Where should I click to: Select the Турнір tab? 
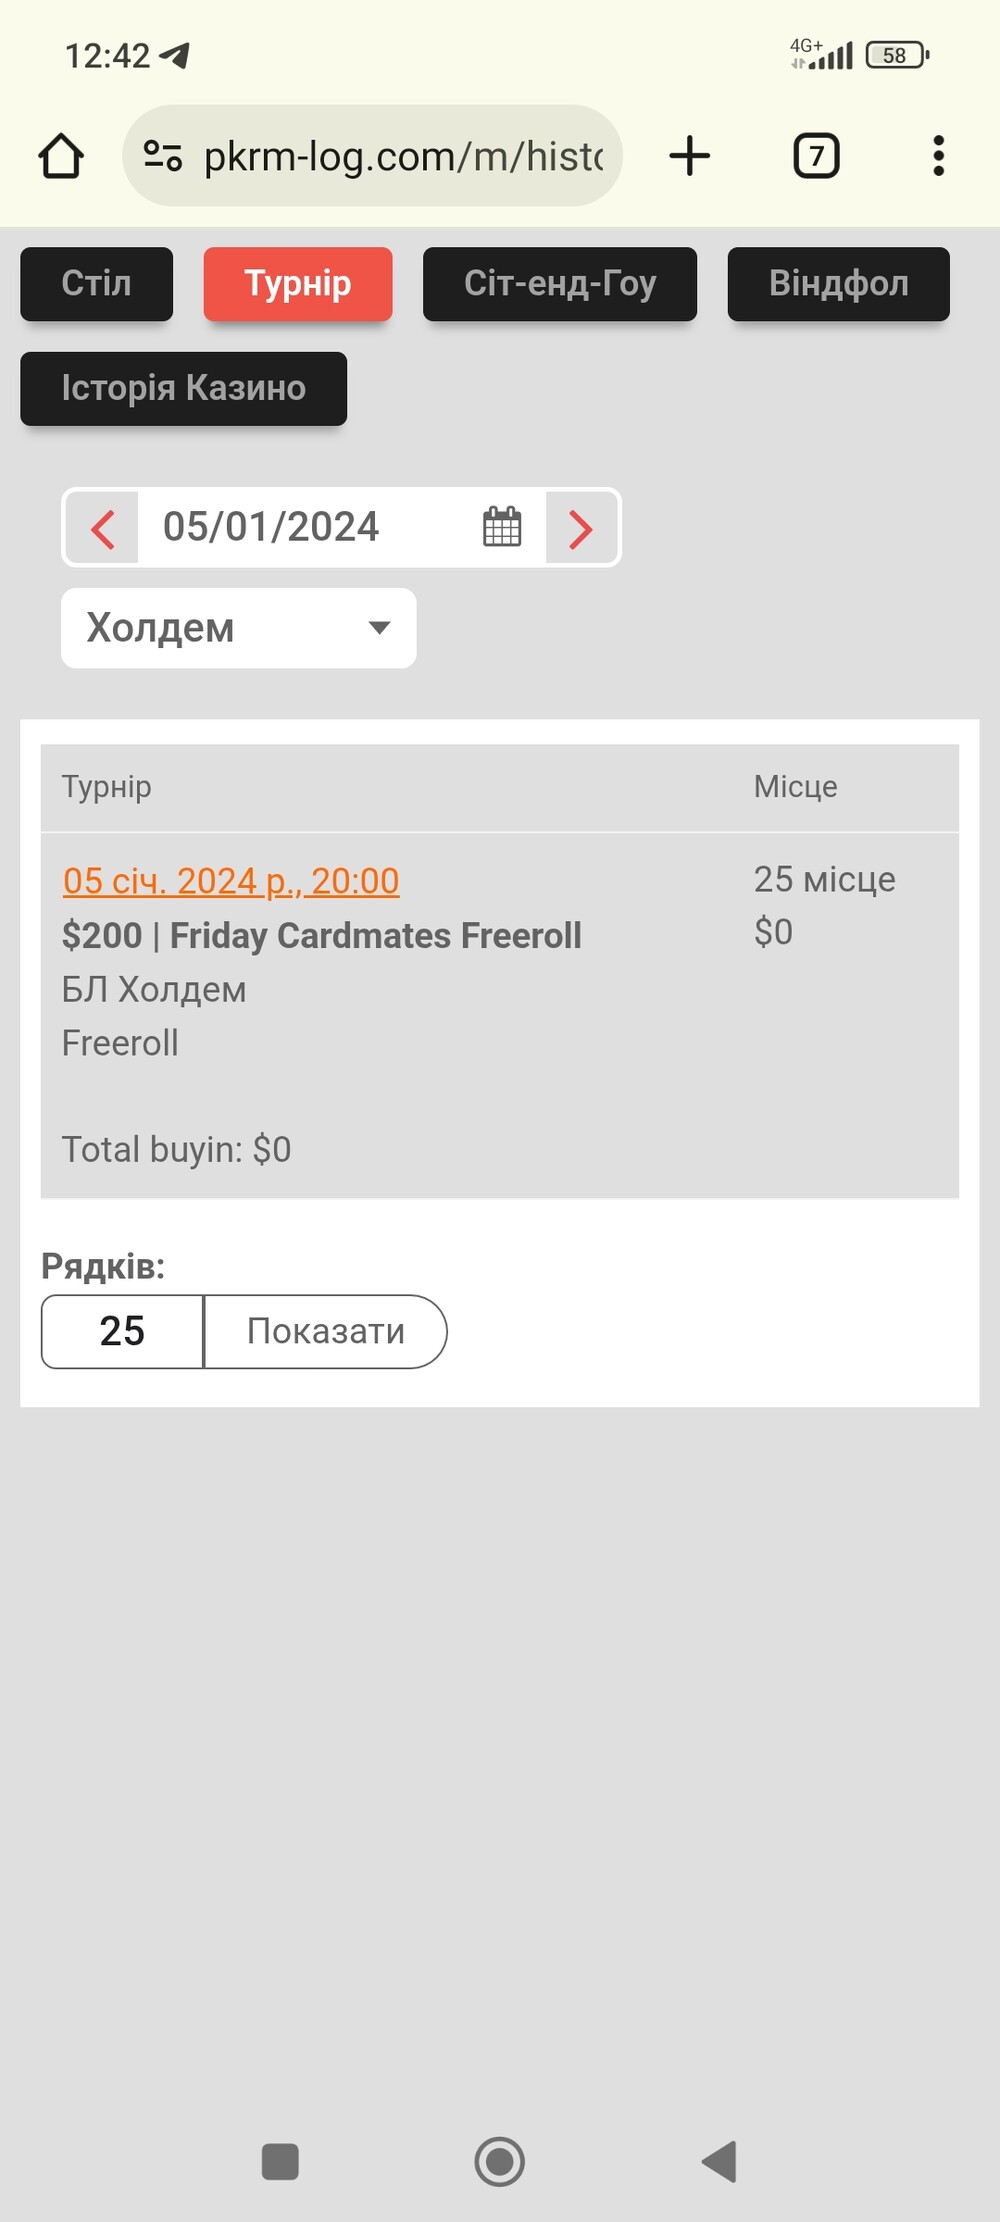point(298,284)
